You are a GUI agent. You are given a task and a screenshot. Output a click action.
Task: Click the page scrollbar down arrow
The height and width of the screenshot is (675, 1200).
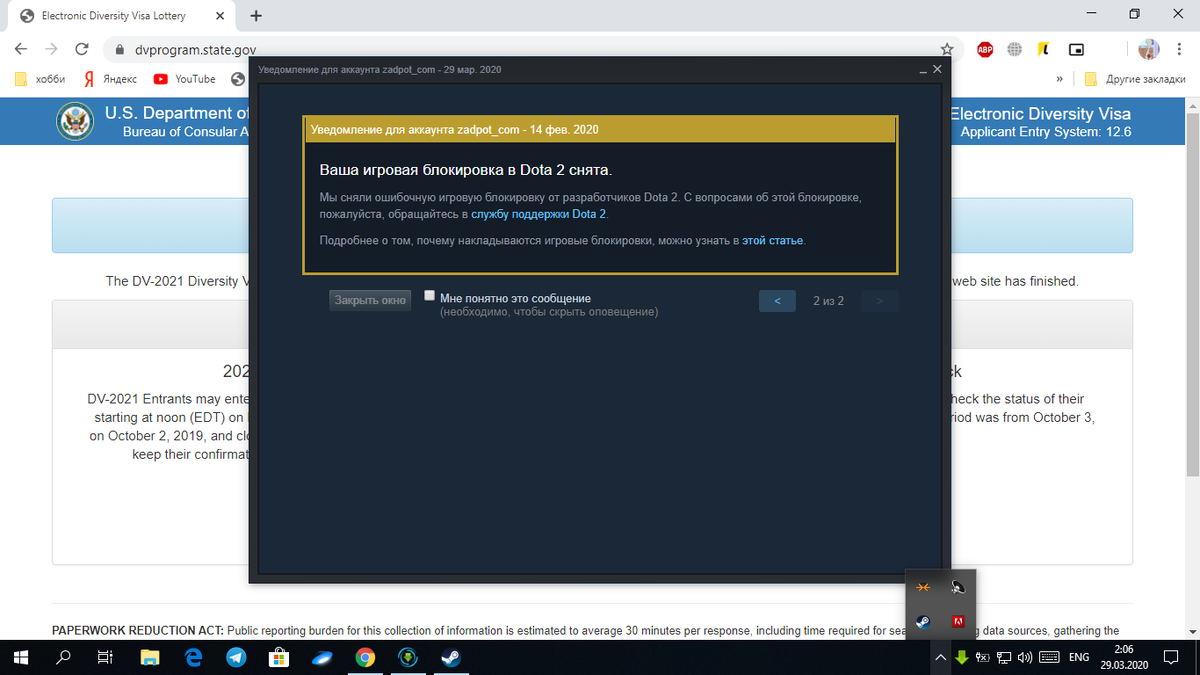[x=1191, y=631]
